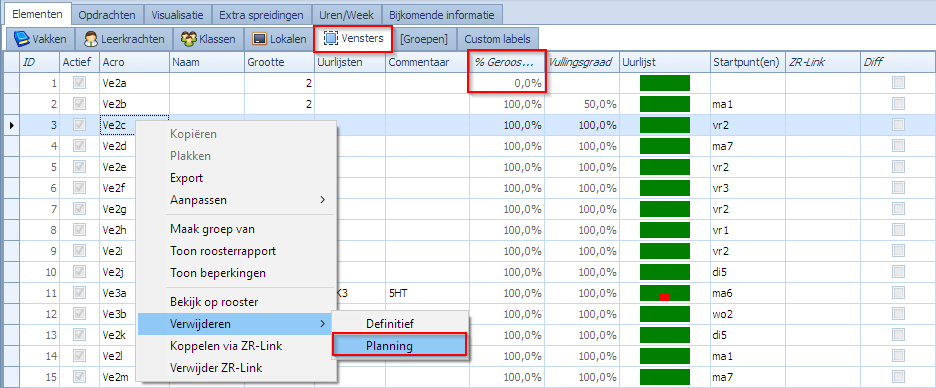The height and width of the screenshot is (388, 936).
Task: Click the row selector for row 1
Action: point(12,83)
